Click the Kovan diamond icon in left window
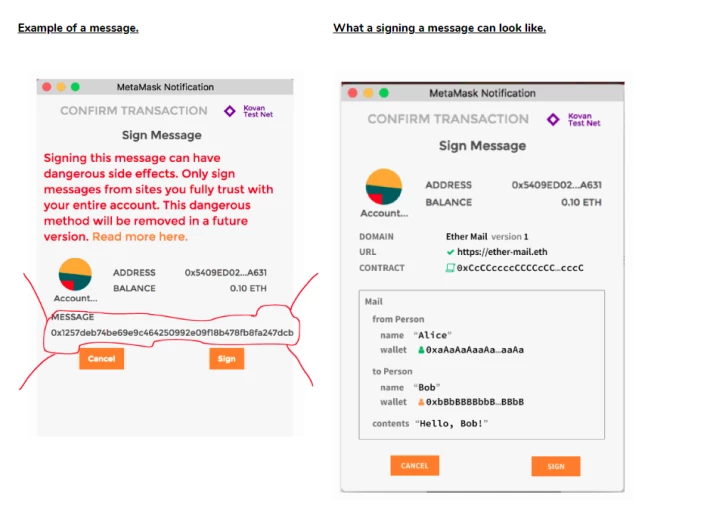Screen dimensions: 710x510 (x=230, y=111)
